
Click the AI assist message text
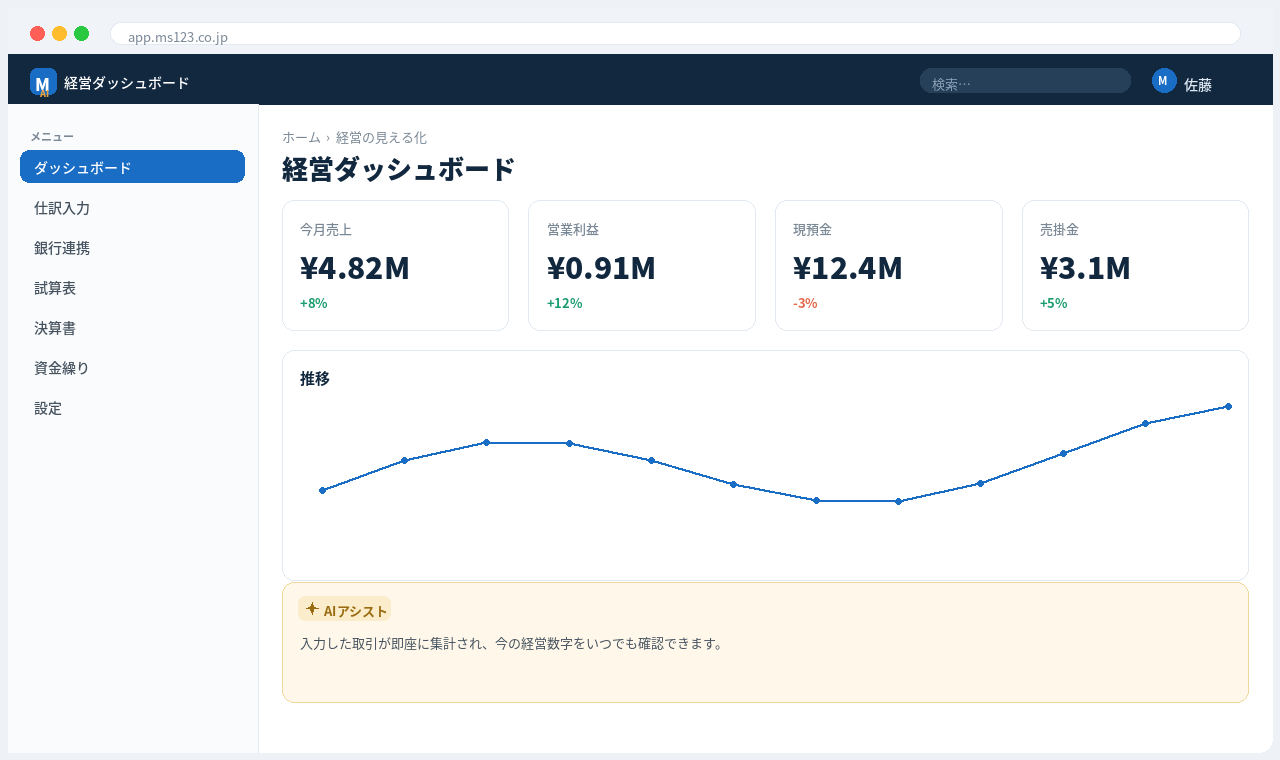click(512, 644)
